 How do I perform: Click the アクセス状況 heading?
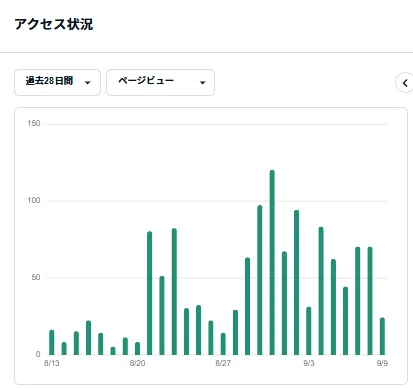click(54, 24)
